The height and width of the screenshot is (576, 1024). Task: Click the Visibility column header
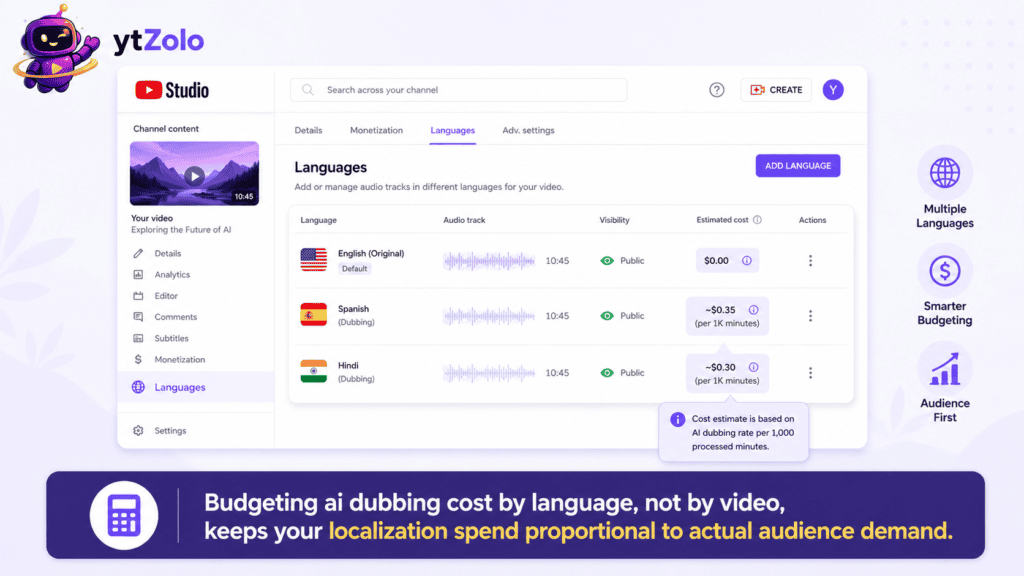tap(615, 220)
